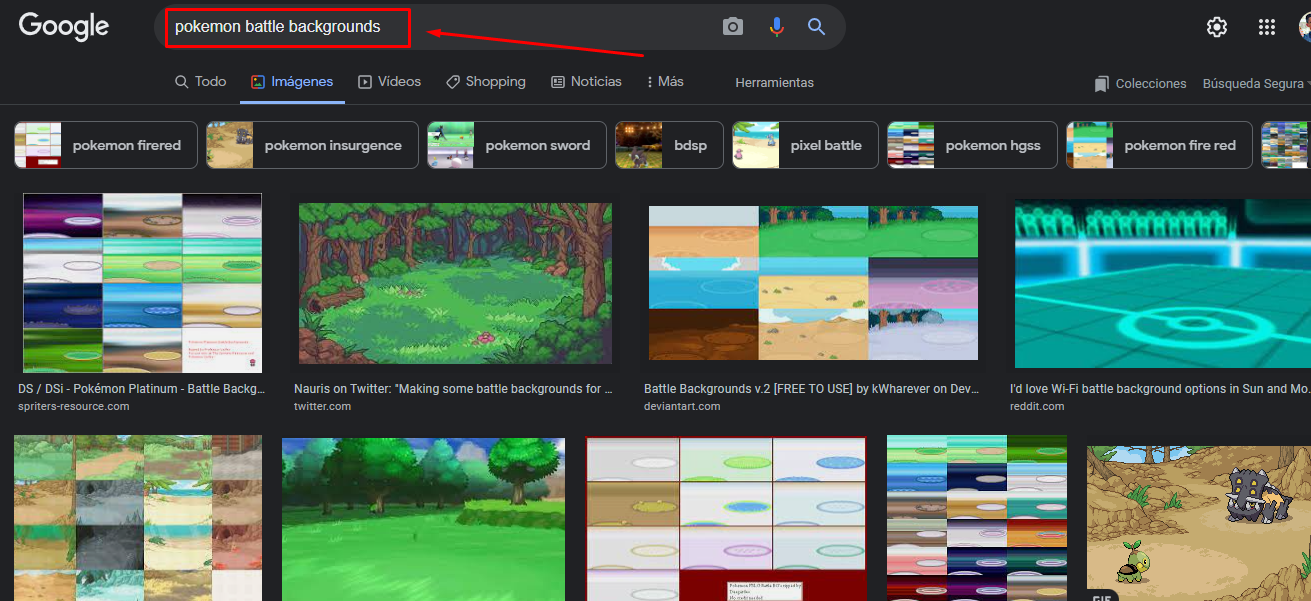Screen dimensions: 1311x601
Task: Open the Google apps grid
Action: click(x=1267, y=27)
